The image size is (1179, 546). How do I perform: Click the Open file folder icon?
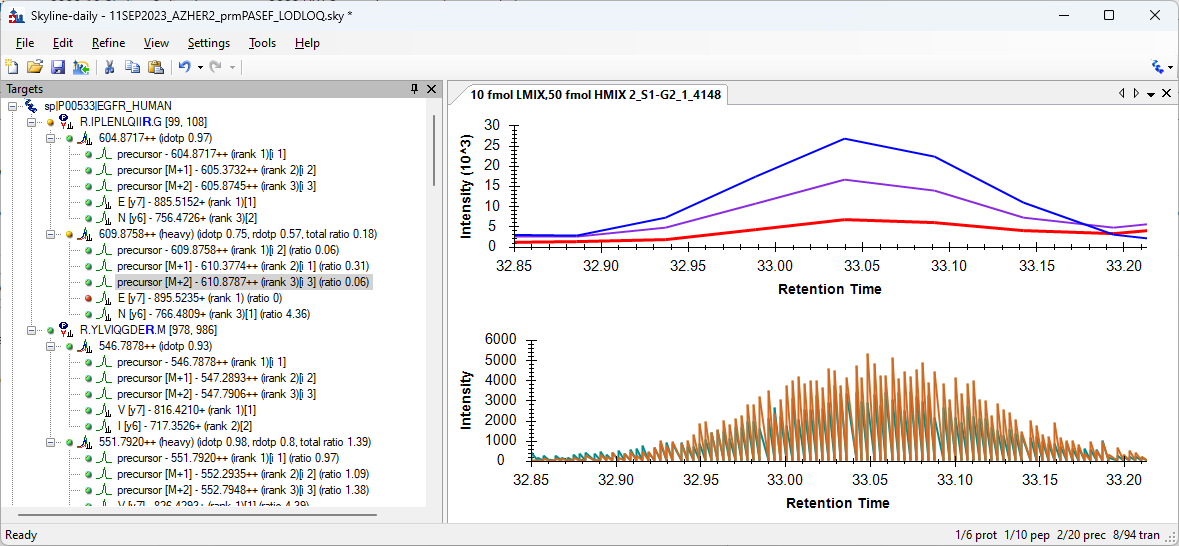(x=35, y=67)
